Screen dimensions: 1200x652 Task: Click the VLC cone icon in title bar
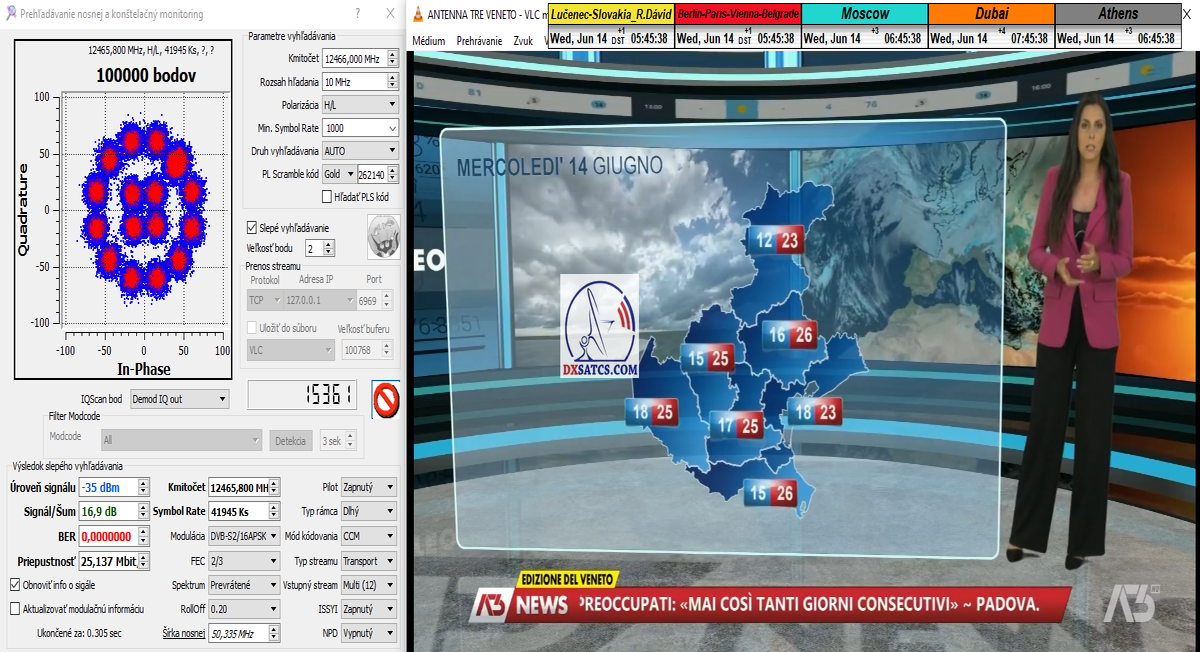pyautogui.click(x=417, y=15)
